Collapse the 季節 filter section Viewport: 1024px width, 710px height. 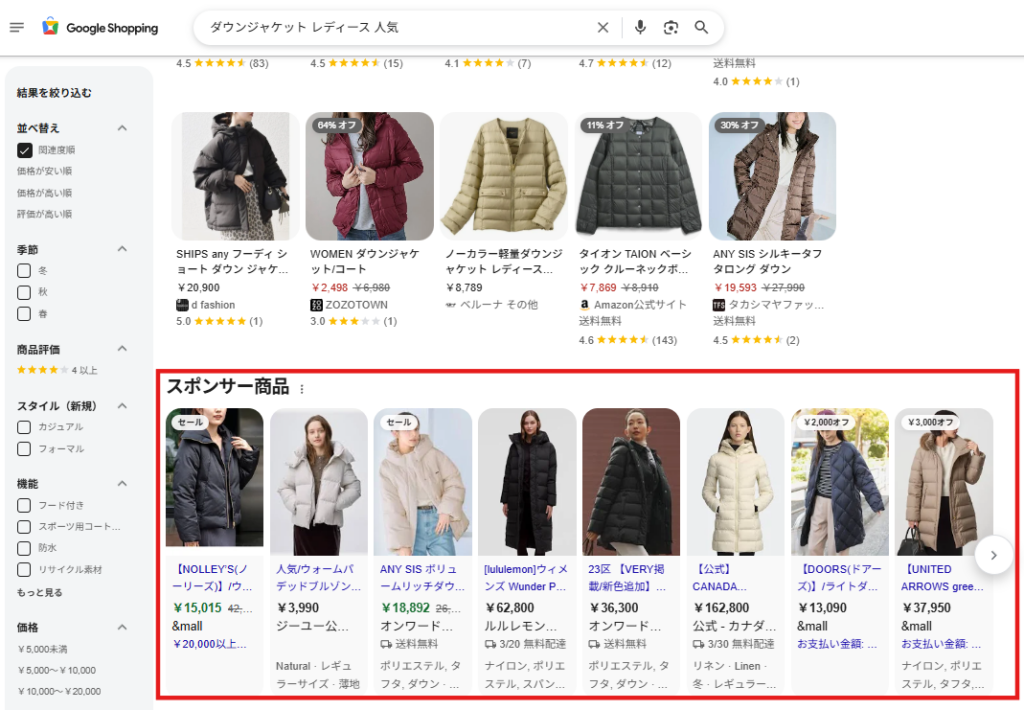(124, 249)
